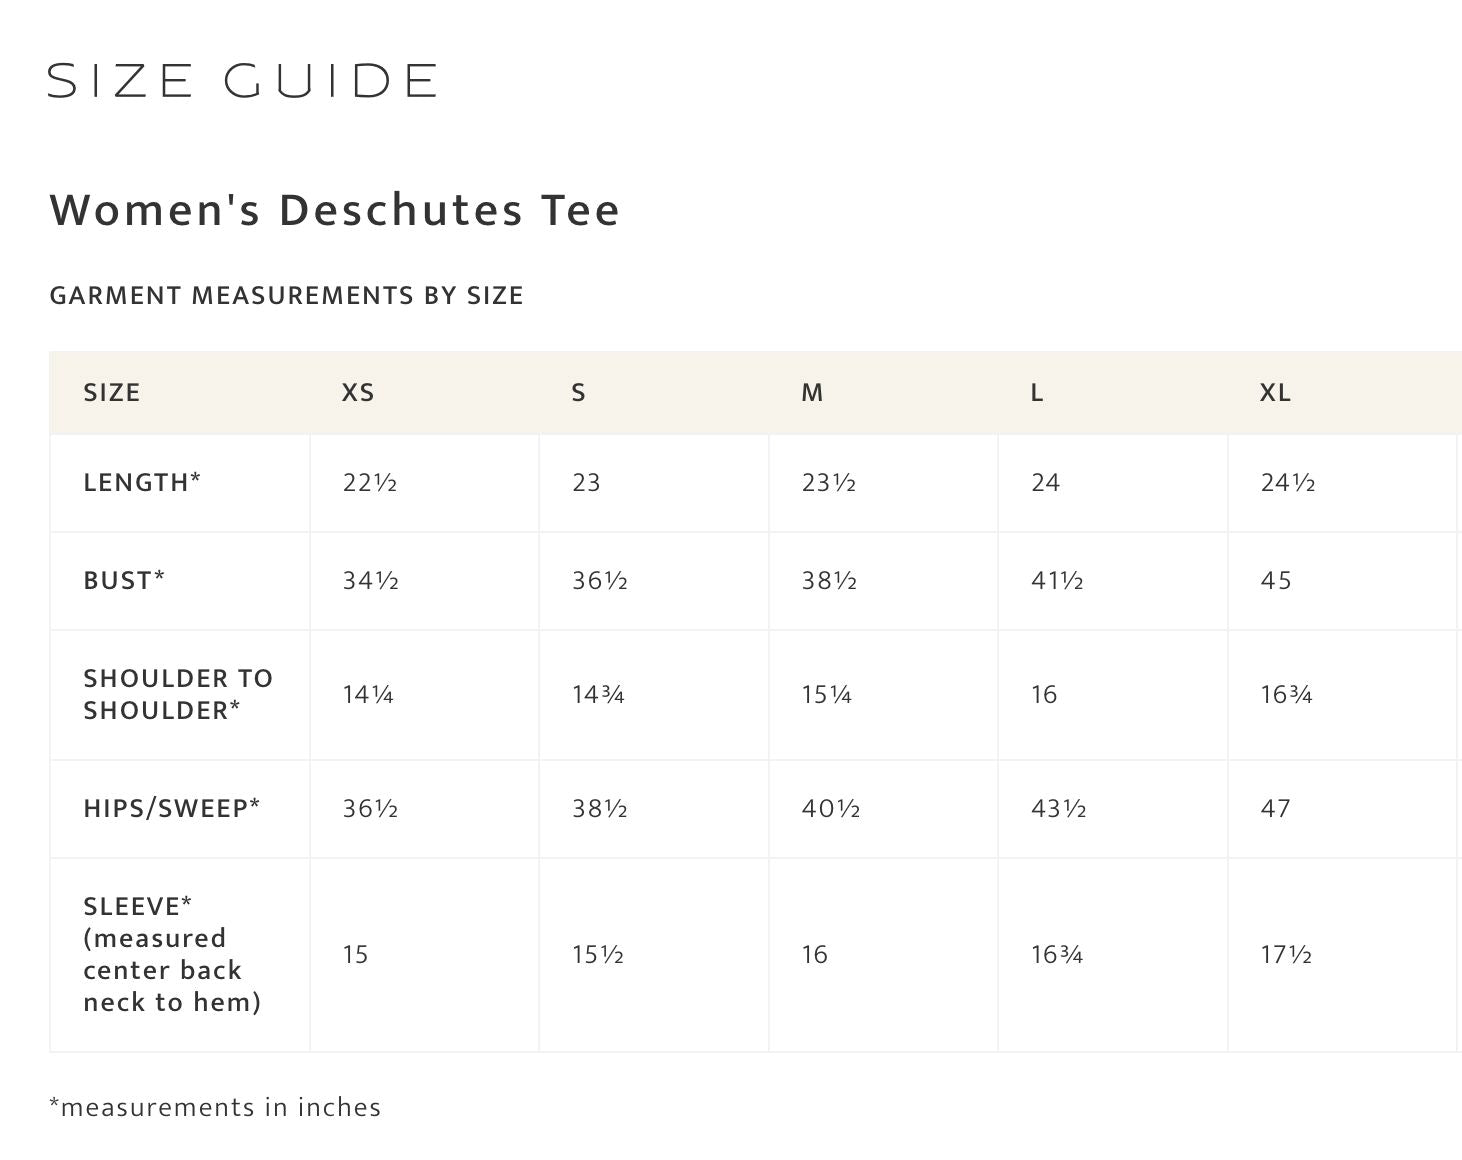Click the SHOULDER TO SHOULDER row label
This screenshot has width=1462, height=1160.
(178, 695)
